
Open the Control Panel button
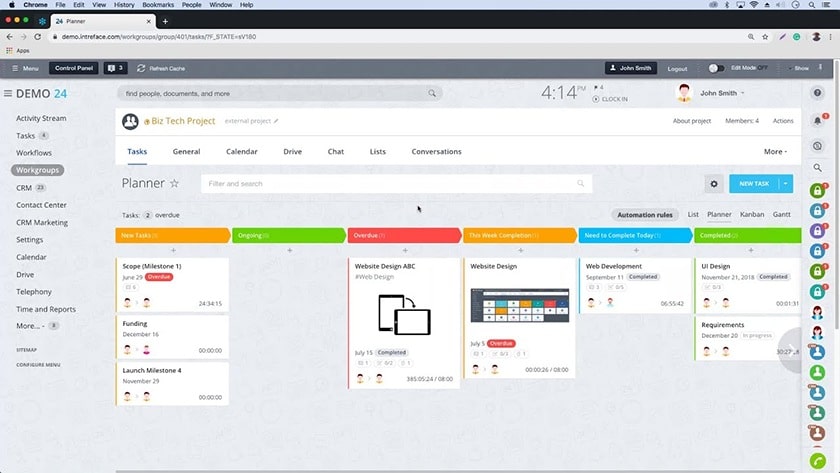coord(74,68)
